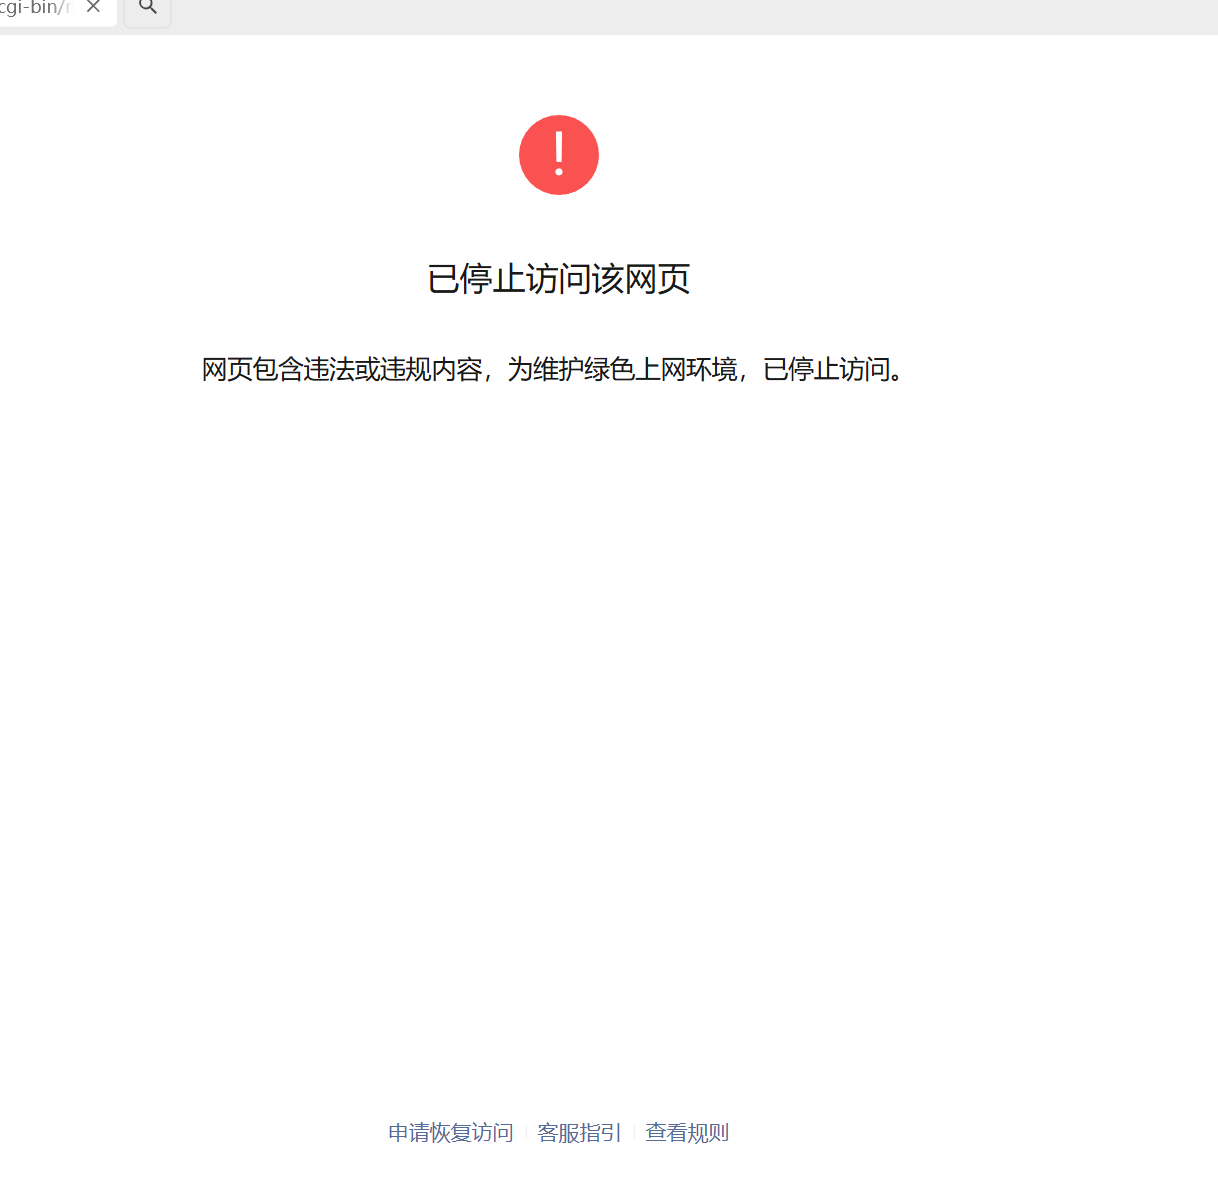Screen dimensions: 1218x1179
Task: Open the 申请恢复访问 link
Action: [x=451, y=1133]
